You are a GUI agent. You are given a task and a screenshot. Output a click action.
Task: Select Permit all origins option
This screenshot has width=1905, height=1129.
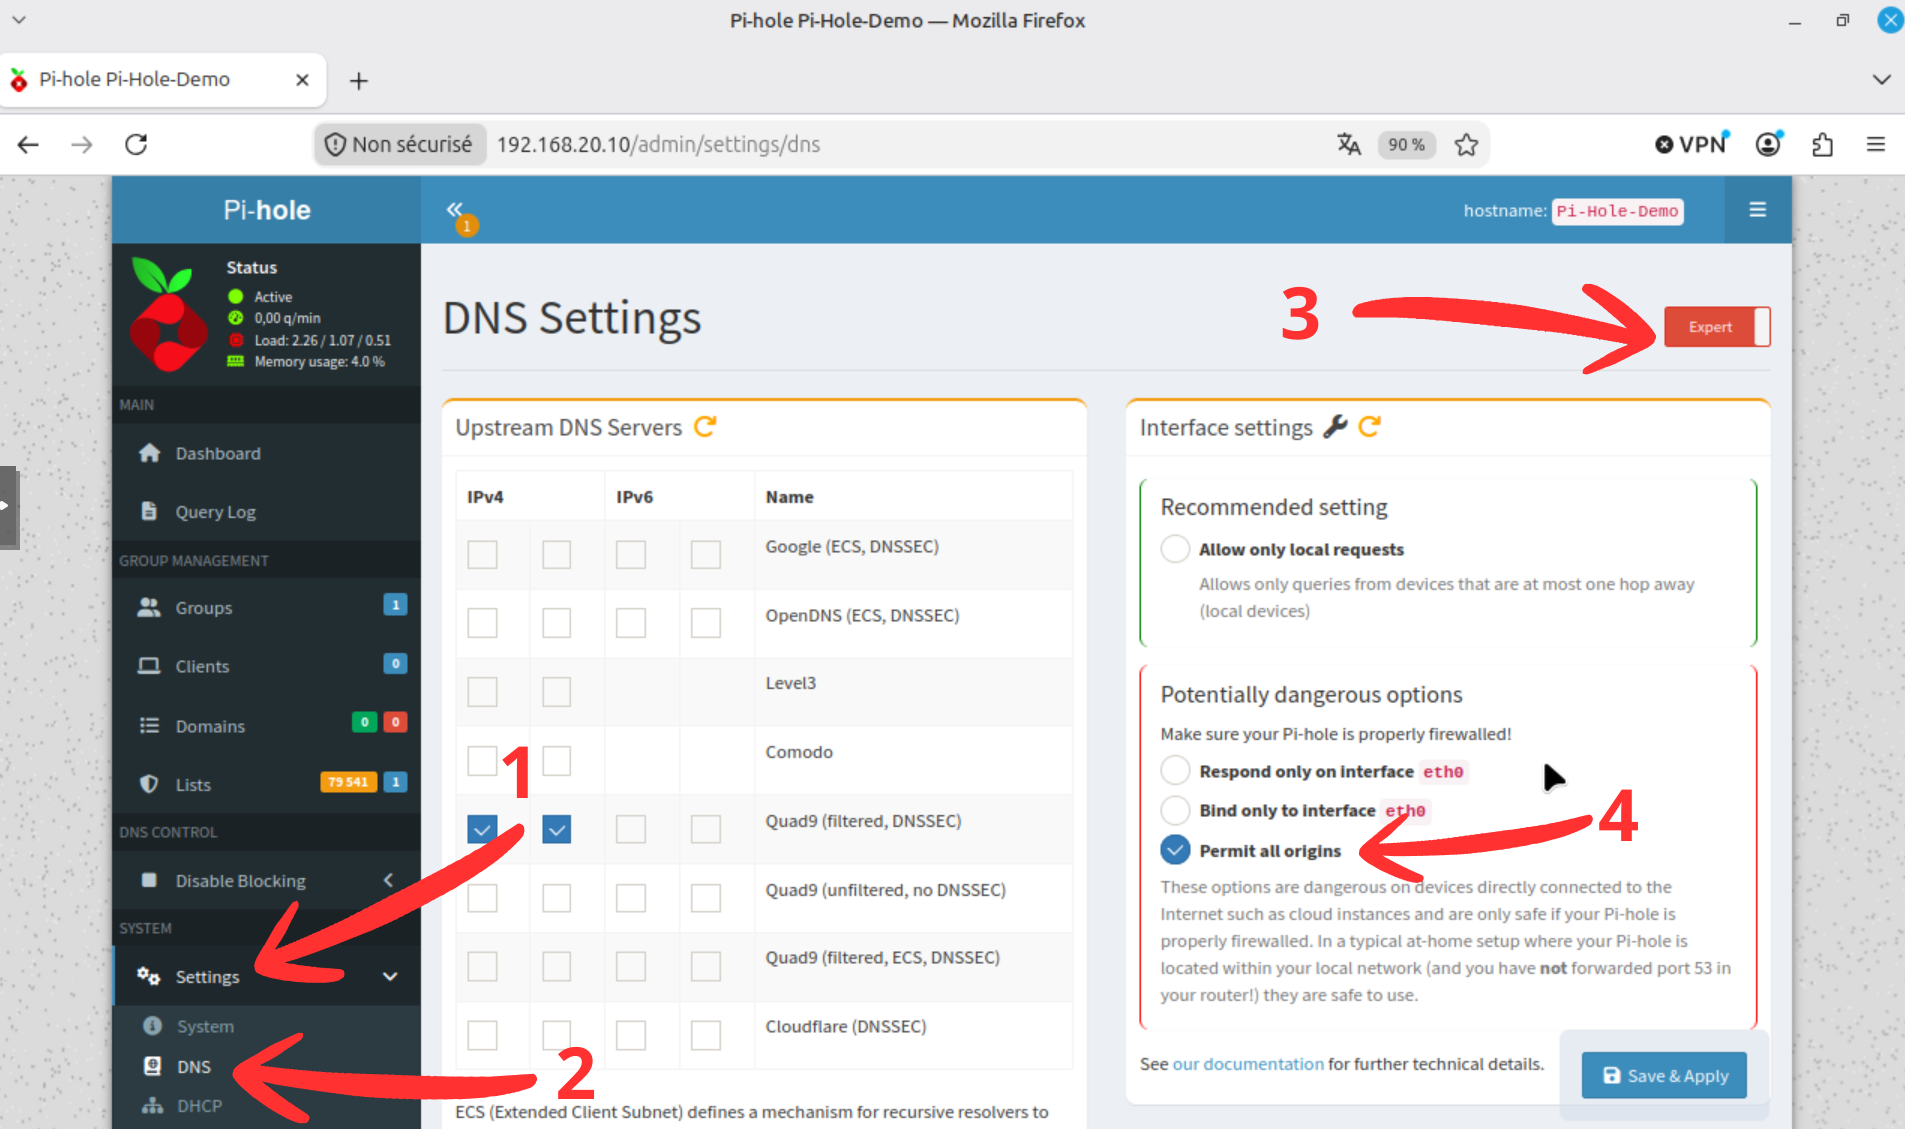pos(1175,850)
